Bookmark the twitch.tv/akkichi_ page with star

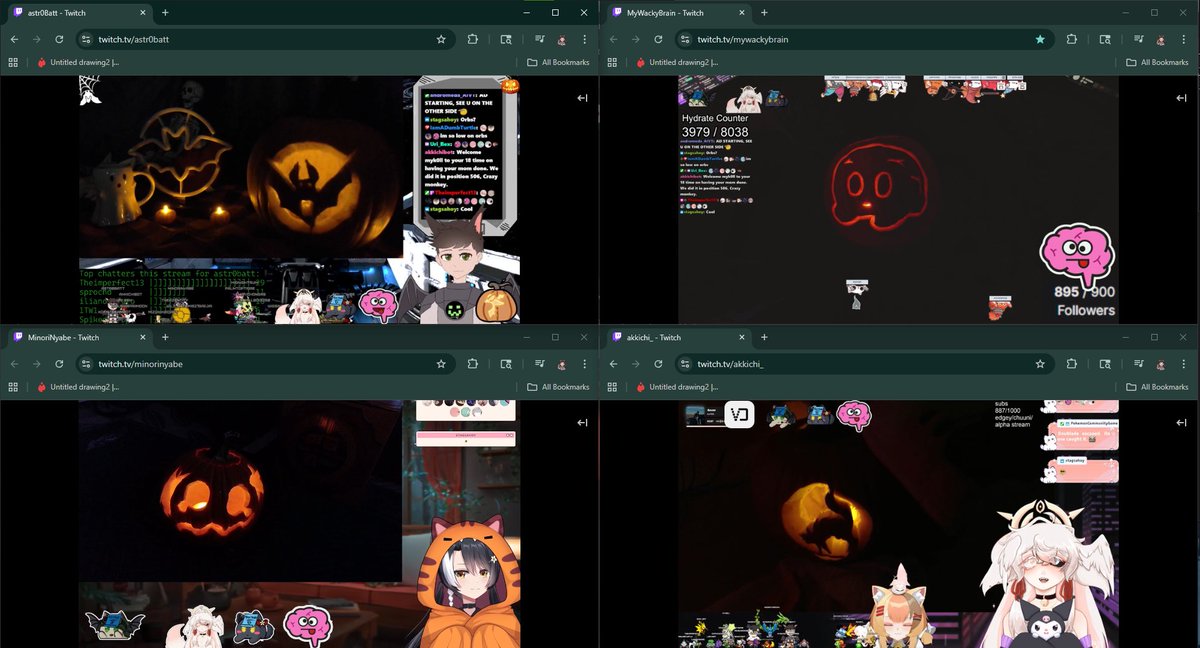[x=1041, y=364]
